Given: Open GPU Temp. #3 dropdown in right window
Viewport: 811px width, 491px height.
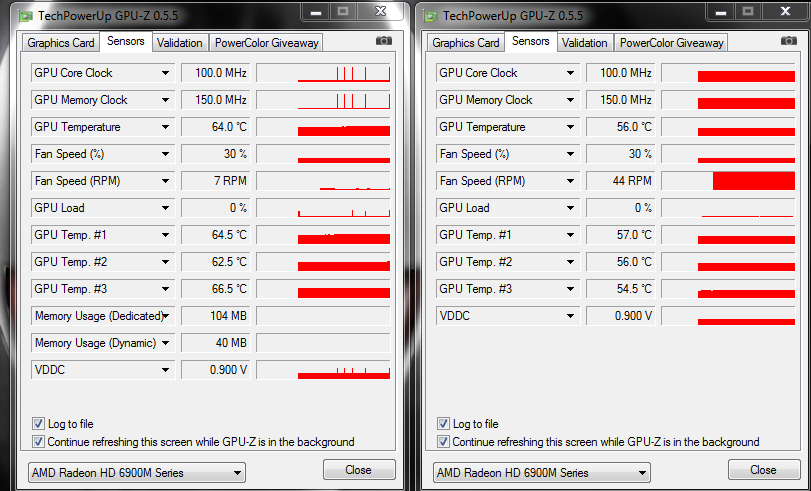Looking at the screenshot, I should pyautogui.click(x=570, y=289).
